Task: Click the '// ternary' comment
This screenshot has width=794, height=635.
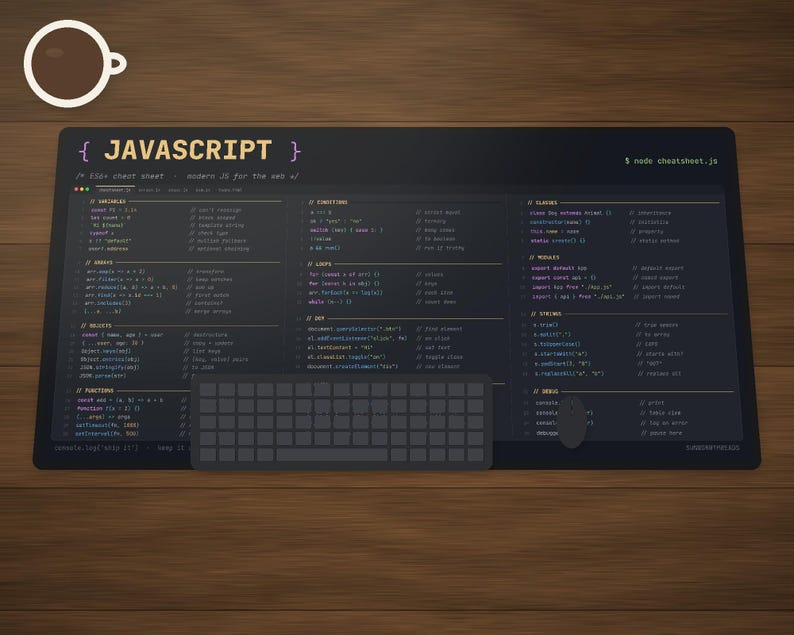Action: (430, 221)
